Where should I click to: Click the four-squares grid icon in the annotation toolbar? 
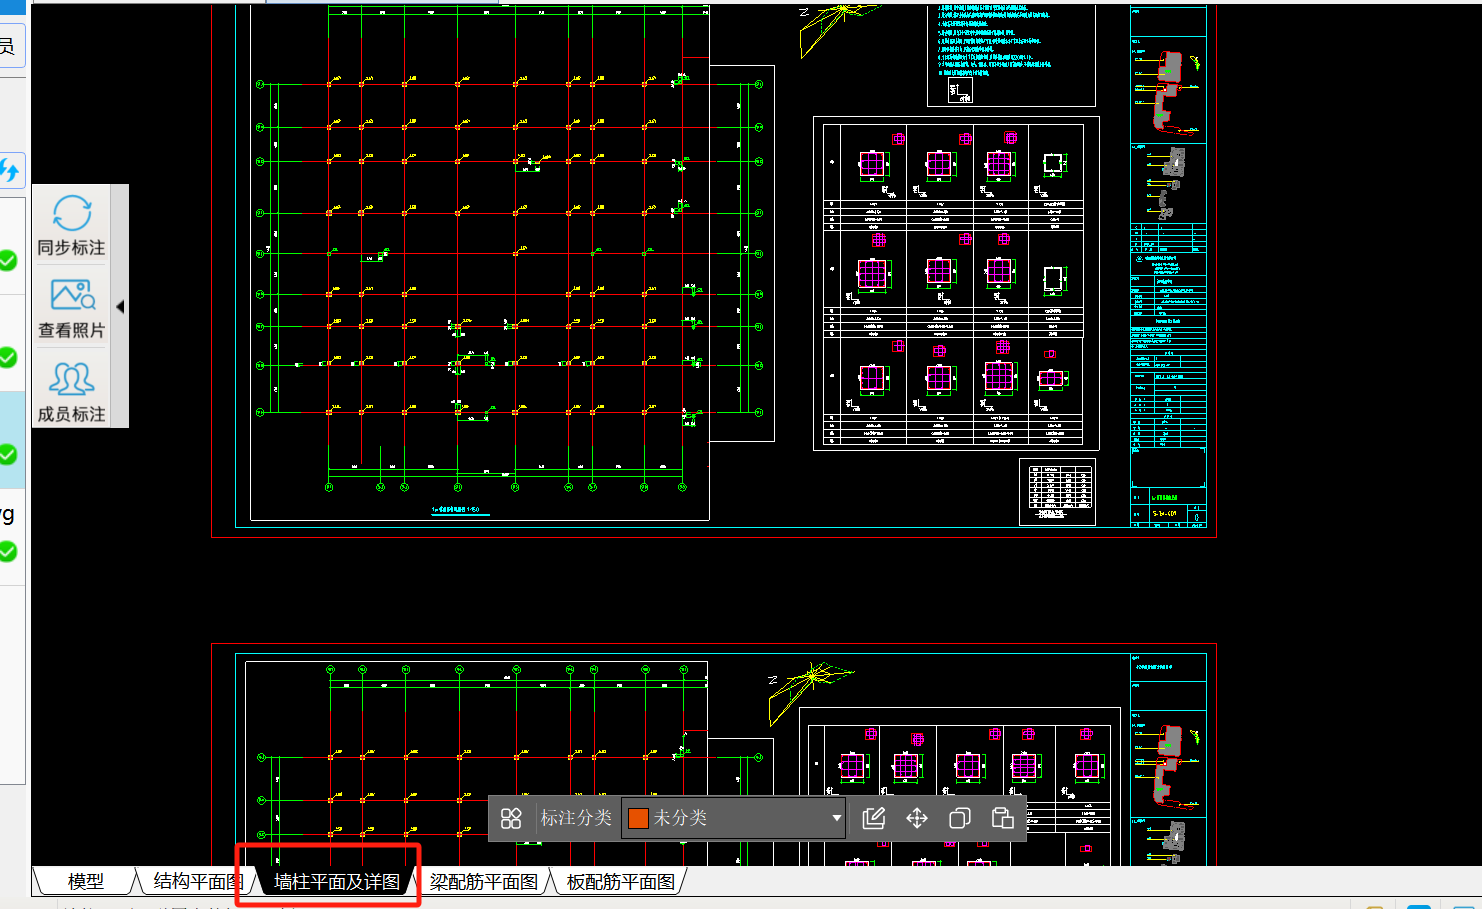pos(511,818)
